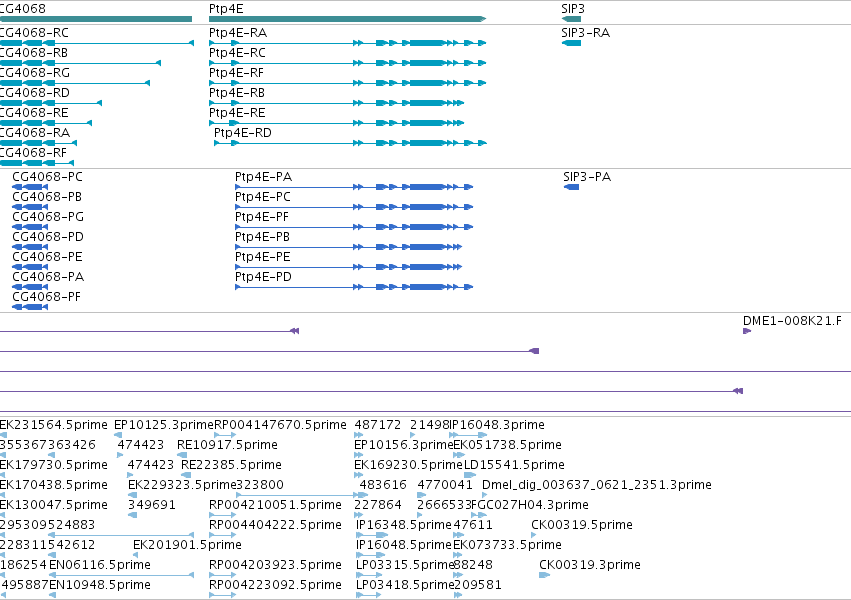The width and height of the screenshot is (851, 600).
Task: Select the SIP3-RA transcript label
Action: [586, 33]
